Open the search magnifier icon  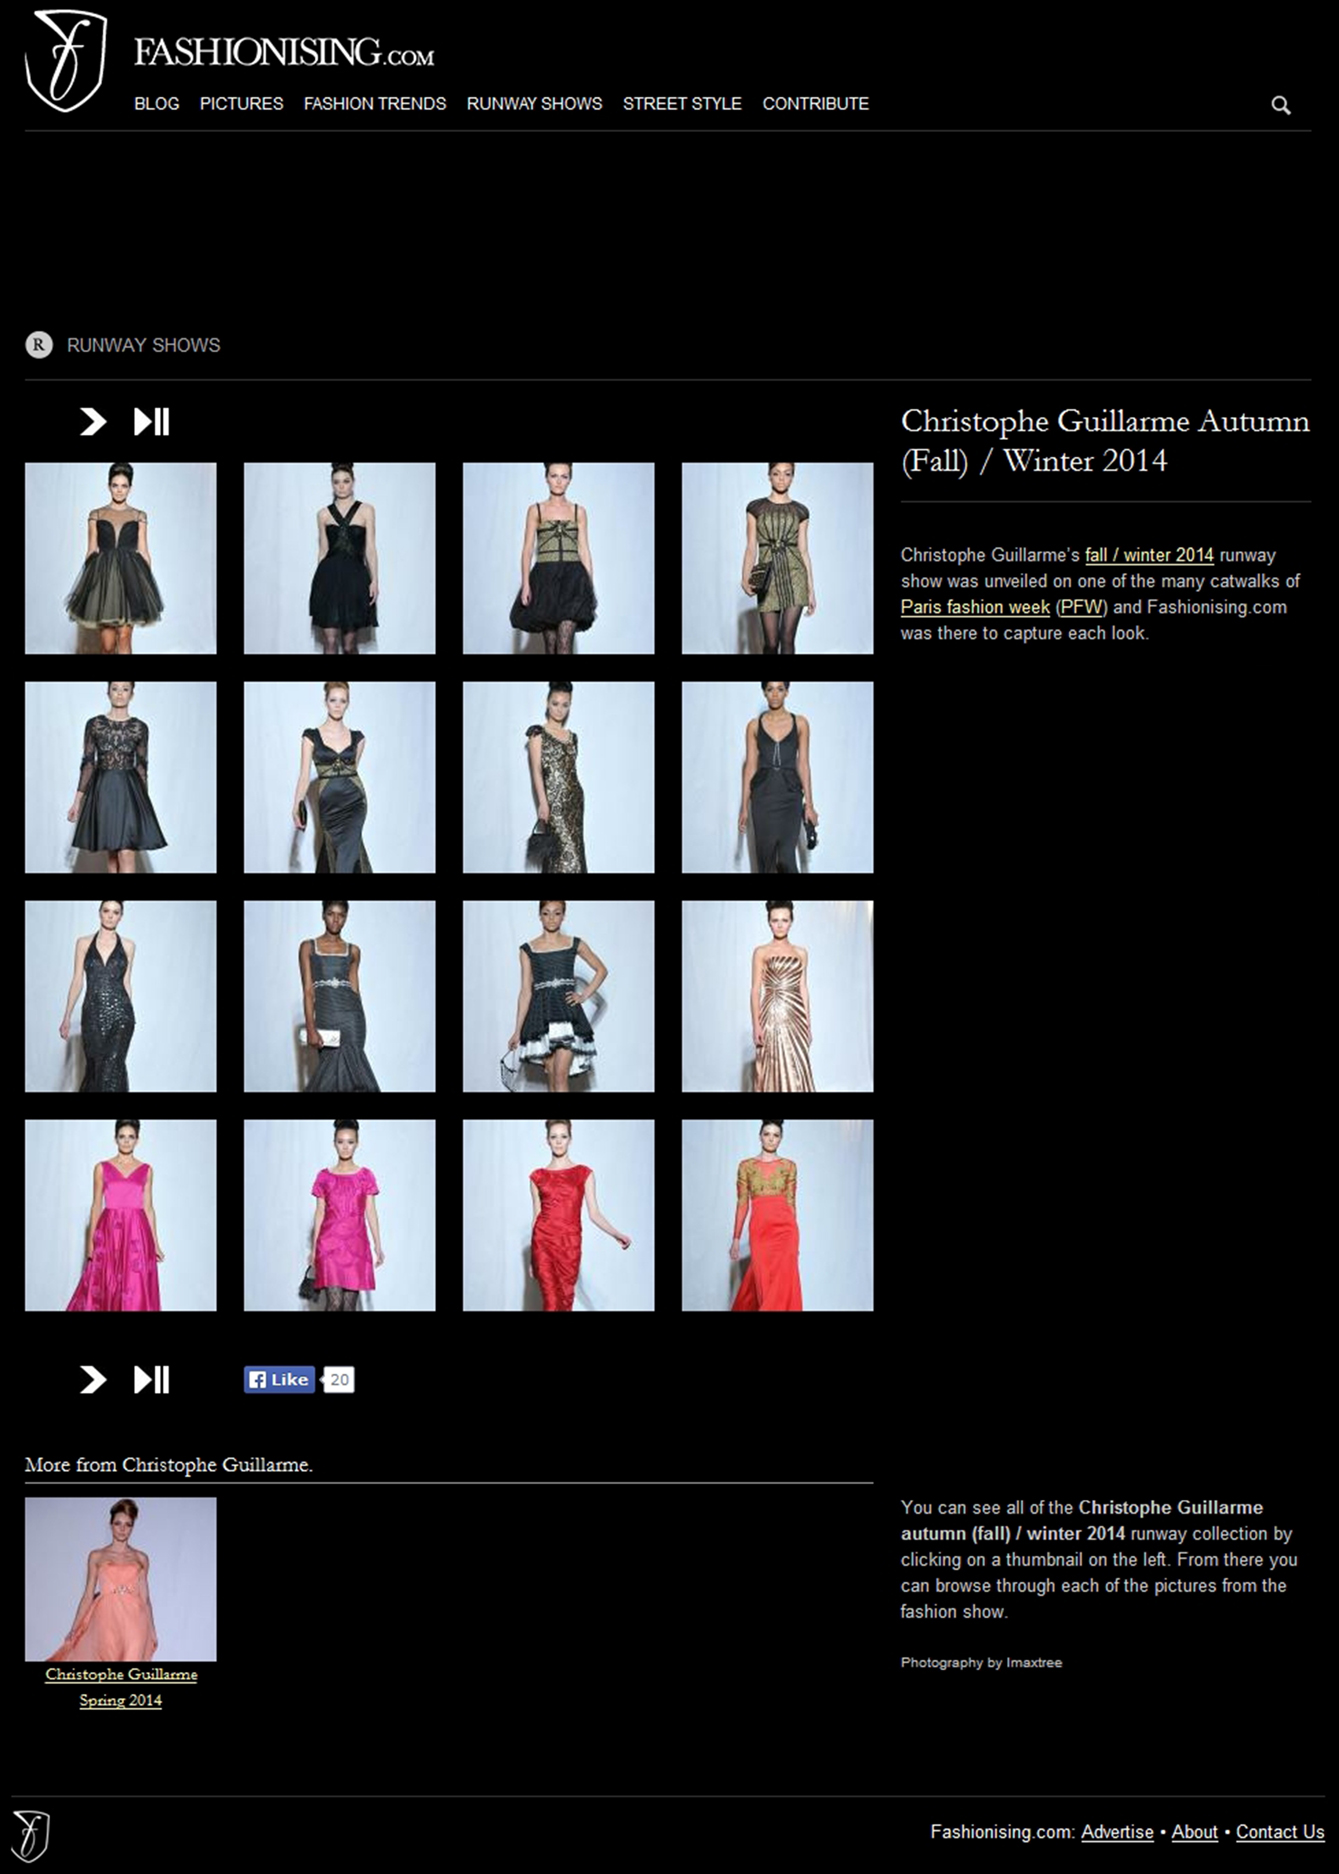tap(1280, 105)
